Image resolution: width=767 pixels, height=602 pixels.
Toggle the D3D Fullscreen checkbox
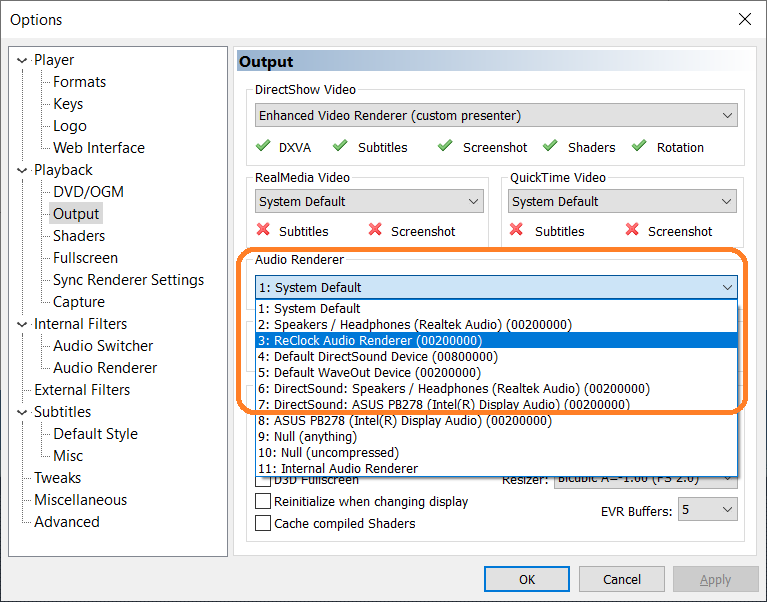[264, 481]
